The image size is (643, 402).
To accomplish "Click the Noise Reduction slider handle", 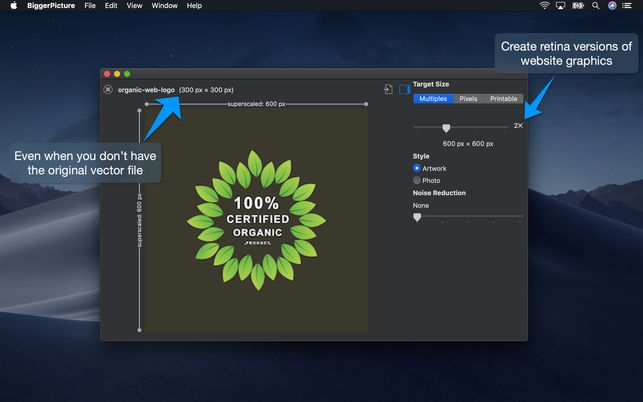I will pos(417,217).
